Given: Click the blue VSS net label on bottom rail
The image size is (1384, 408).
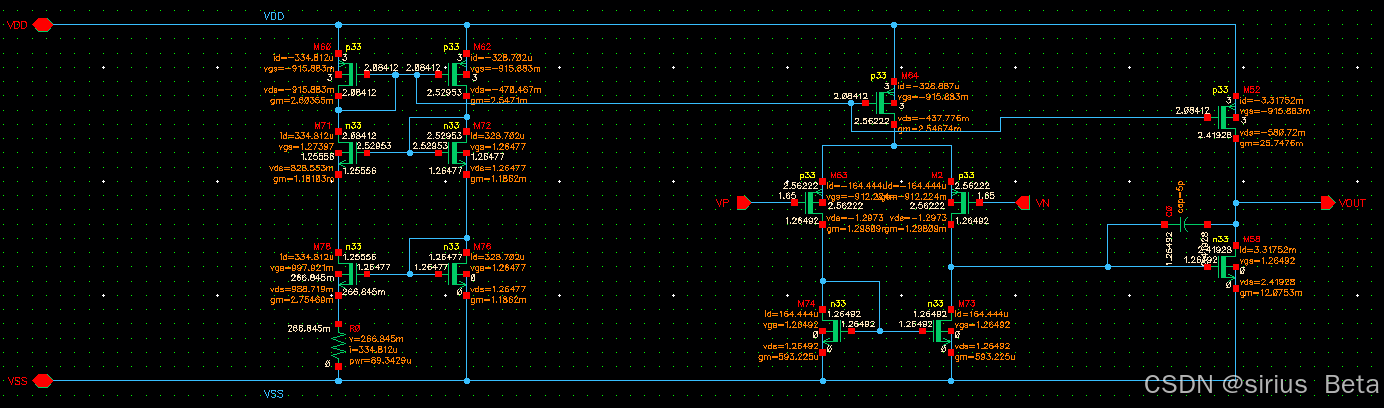Looking at the screenshot, I should 274,392.
